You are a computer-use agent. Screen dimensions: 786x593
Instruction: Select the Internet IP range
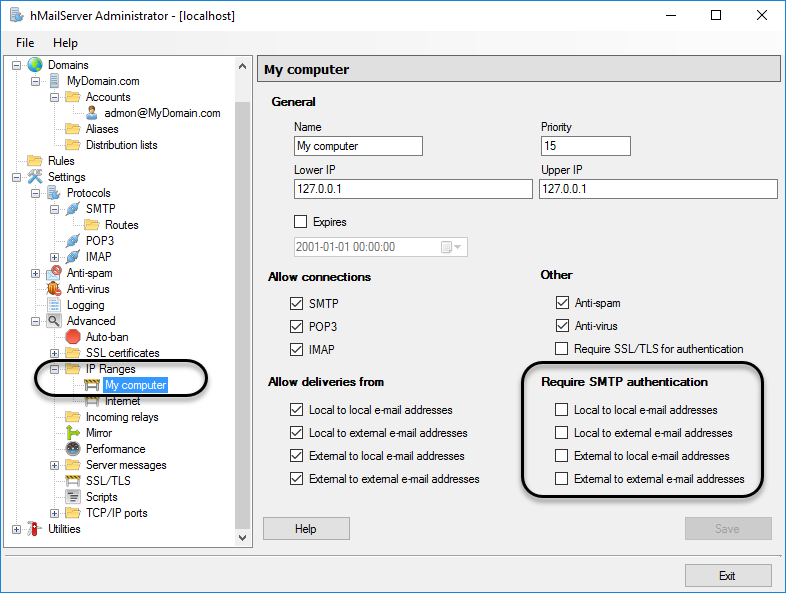122,401
